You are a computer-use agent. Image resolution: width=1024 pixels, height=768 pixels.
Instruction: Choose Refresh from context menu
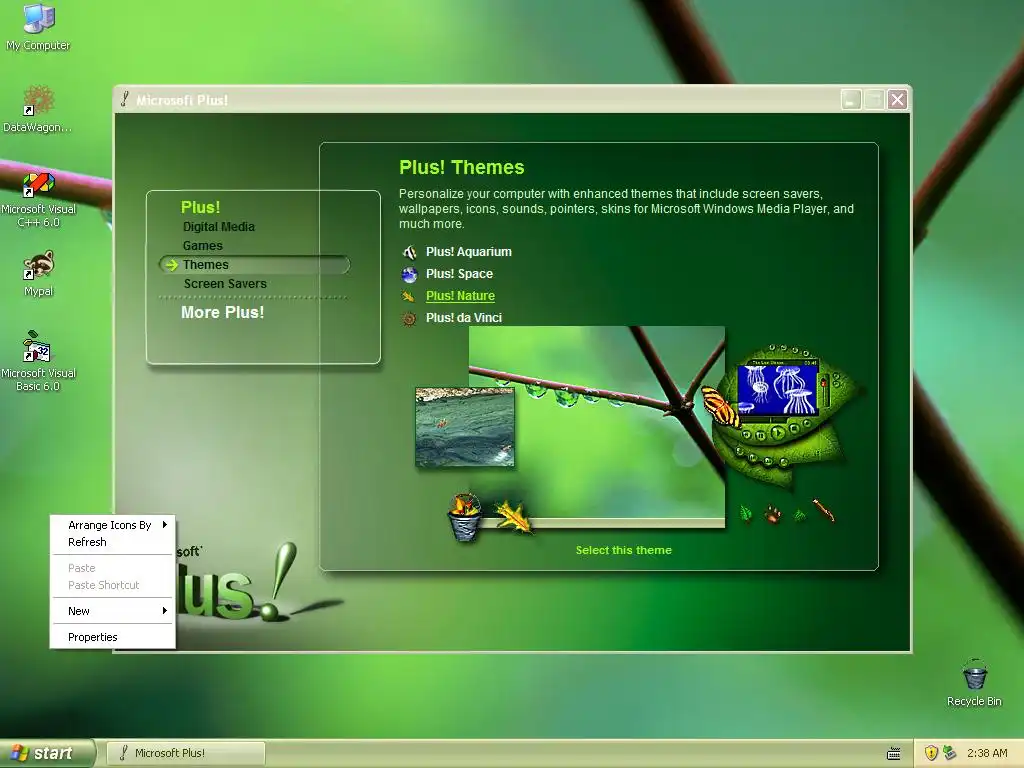point(113,542)
